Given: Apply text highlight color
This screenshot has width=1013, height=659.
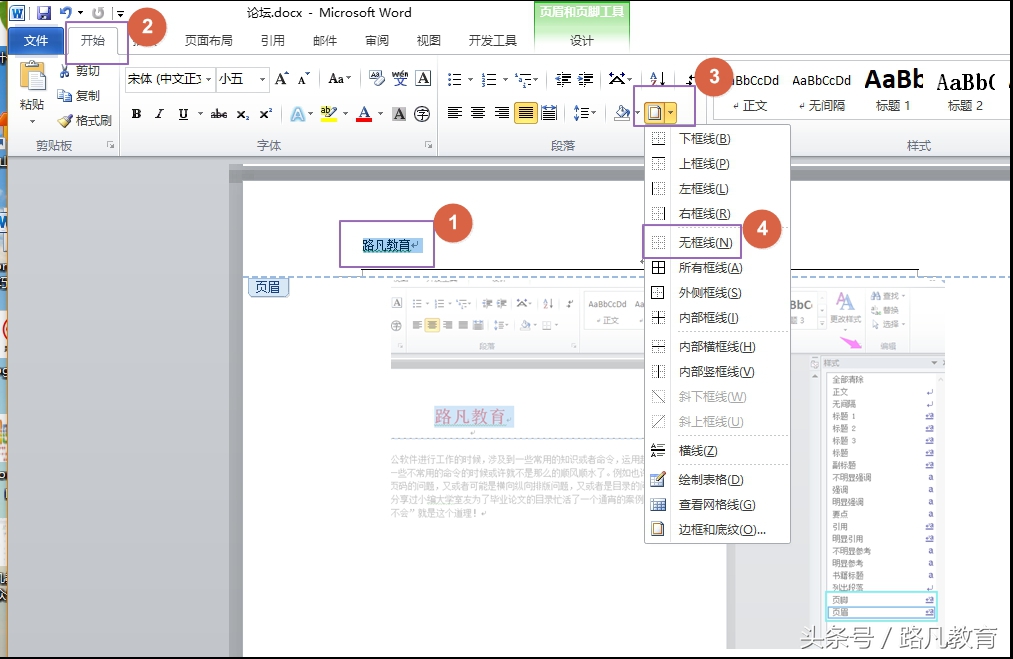Looking at the screenshot, I should tap(327, 113).
